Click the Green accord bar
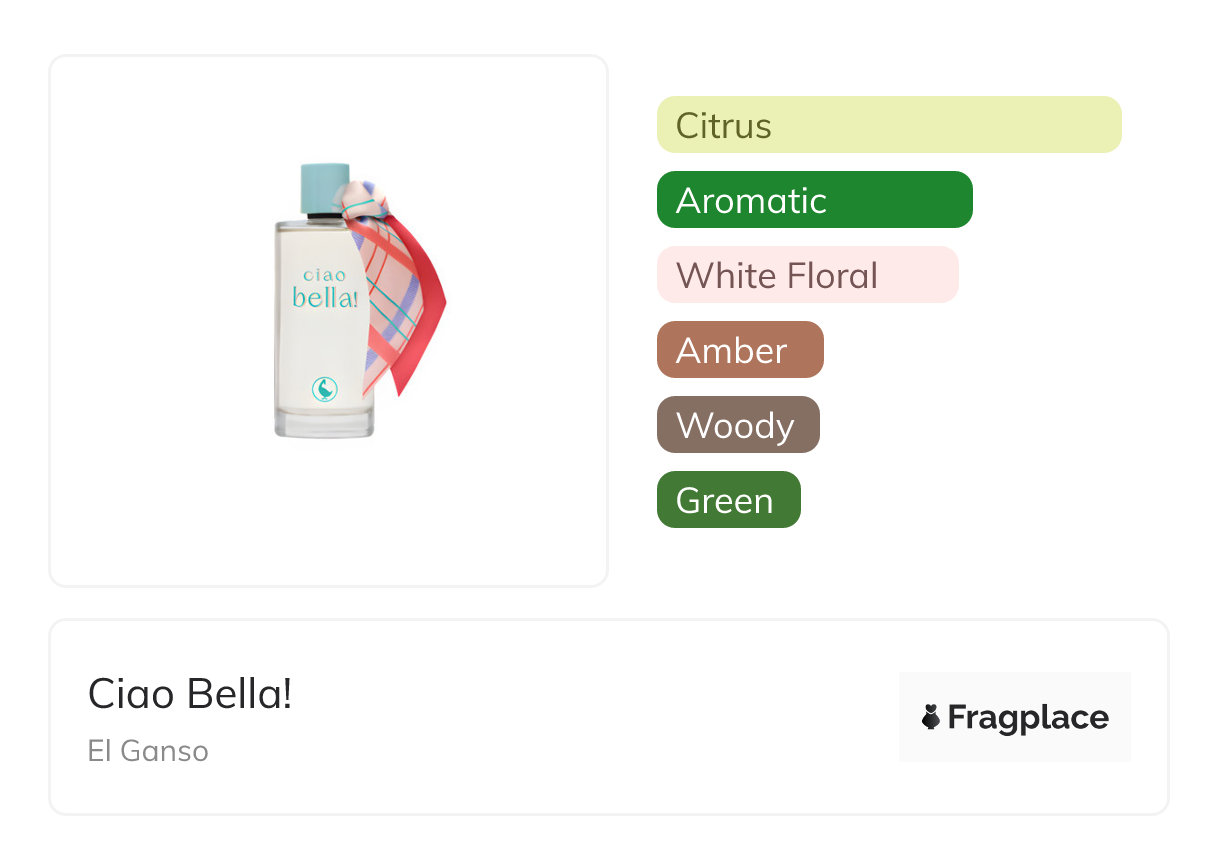Viewport: 1218px width, 864px height. pos(728,500)
